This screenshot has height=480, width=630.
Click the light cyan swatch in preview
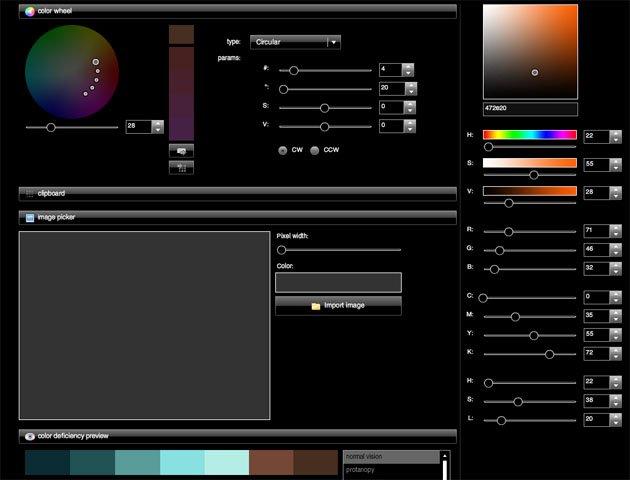[x=227, y=462]
